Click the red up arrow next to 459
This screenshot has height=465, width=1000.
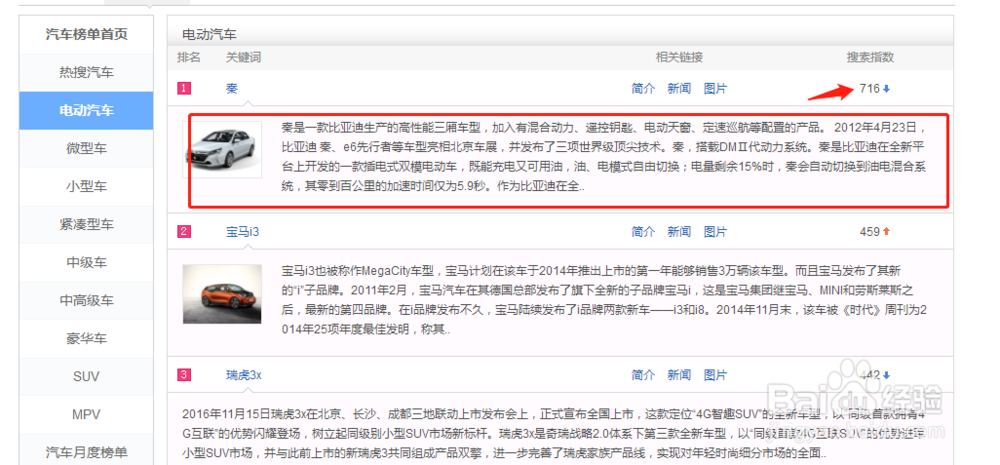click(x=886, y=232)
